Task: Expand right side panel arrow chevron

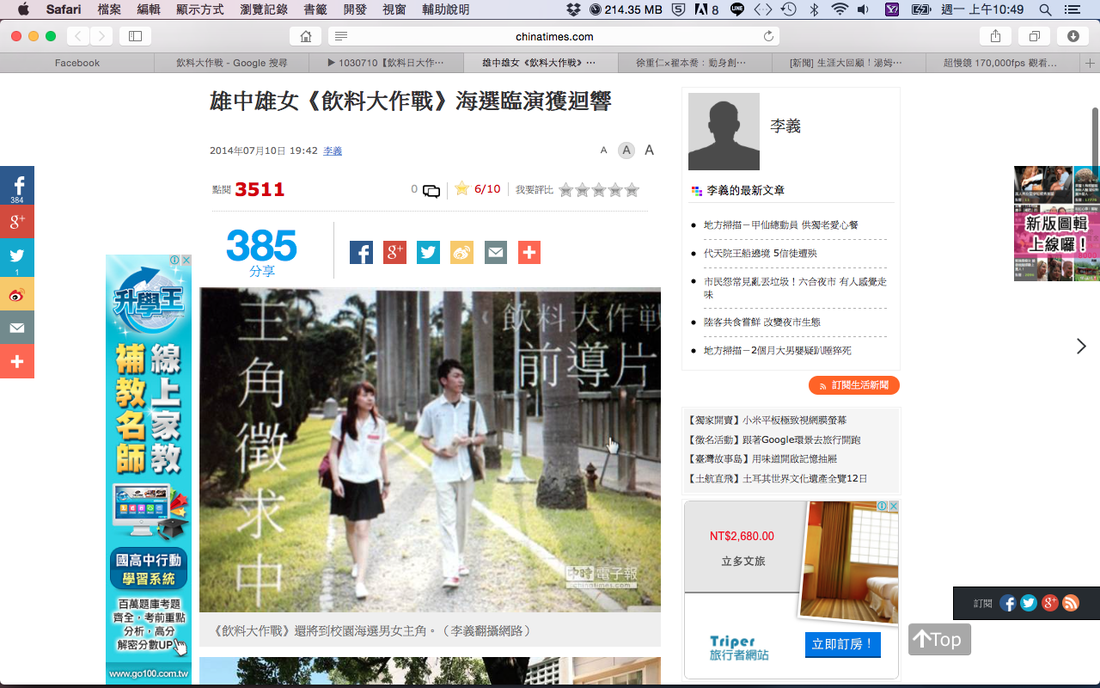Action: point(1081,346)
